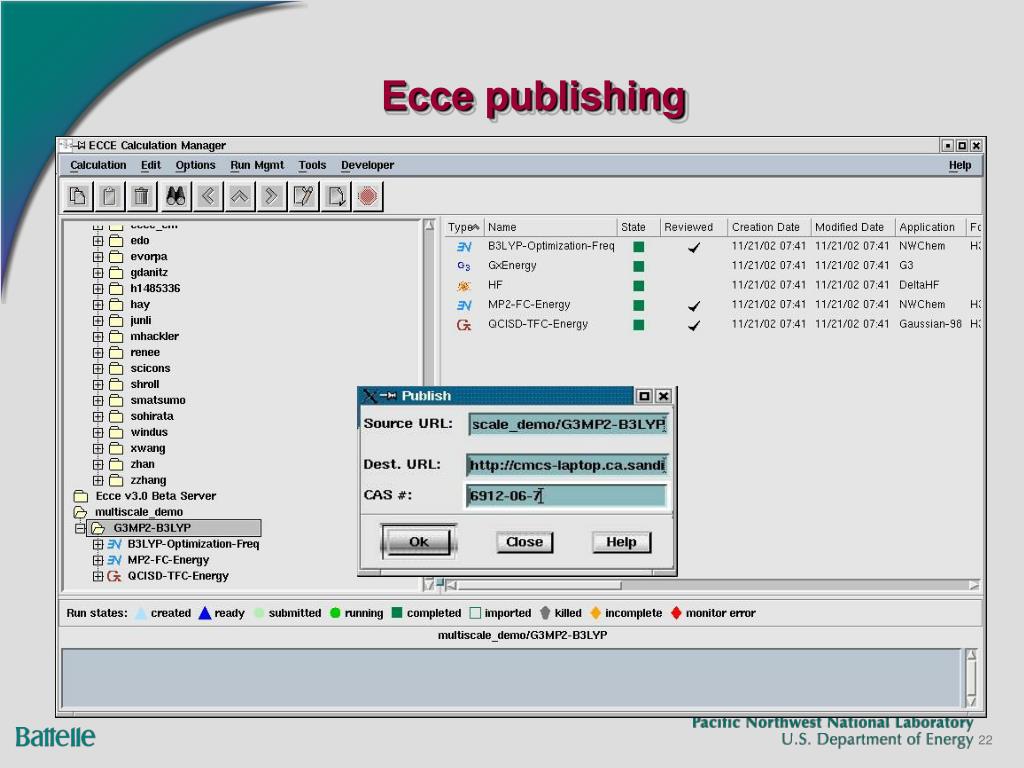Click Gaussian icon of QCISD-TFC-Energy table row
Image resolution: width=1024 pixels, height=768 pixels.
(x=464, y=325)
